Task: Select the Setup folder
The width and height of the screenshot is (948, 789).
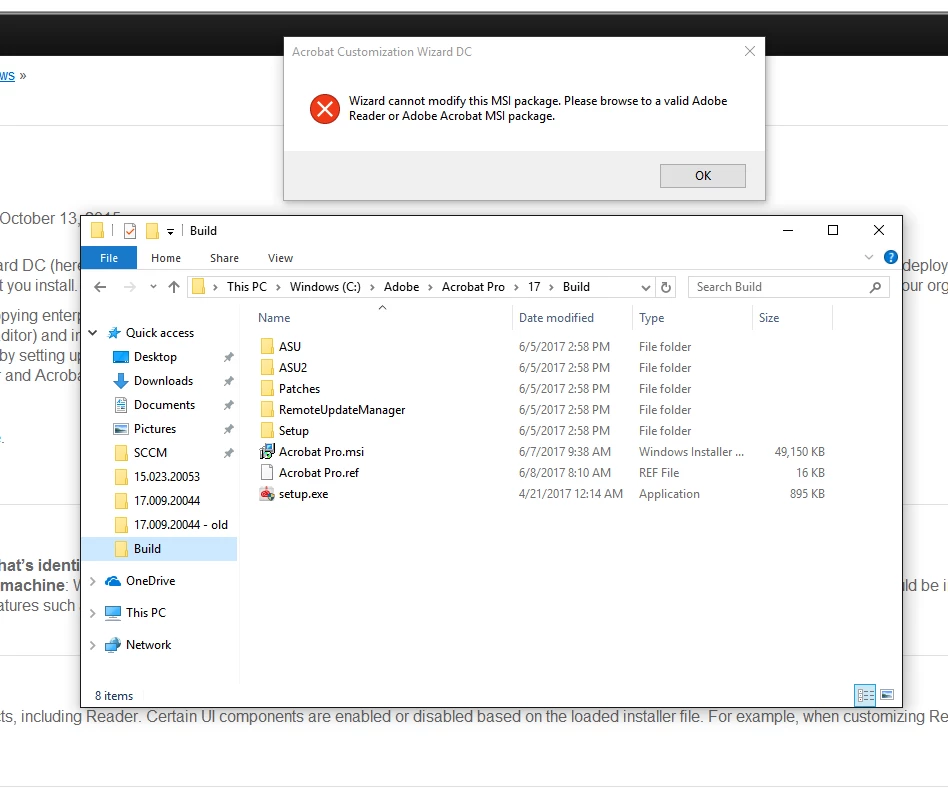Action: 293,431
